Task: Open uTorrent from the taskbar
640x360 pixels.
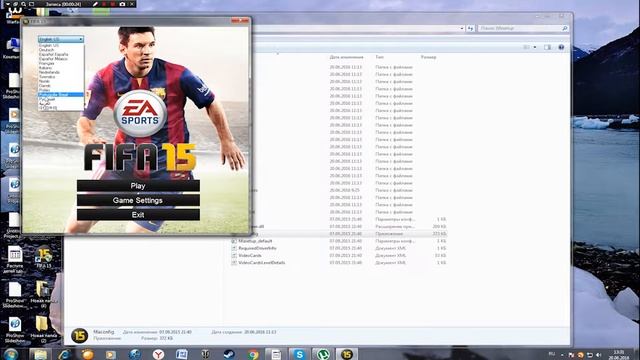Action: coord(323,354)
